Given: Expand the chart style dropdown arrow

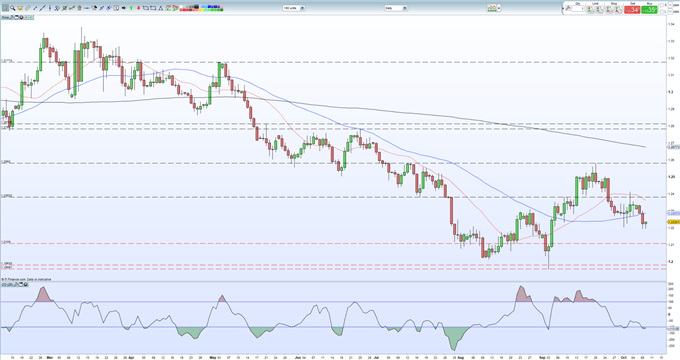Looking at the screenshot, I should click(499, 8).
